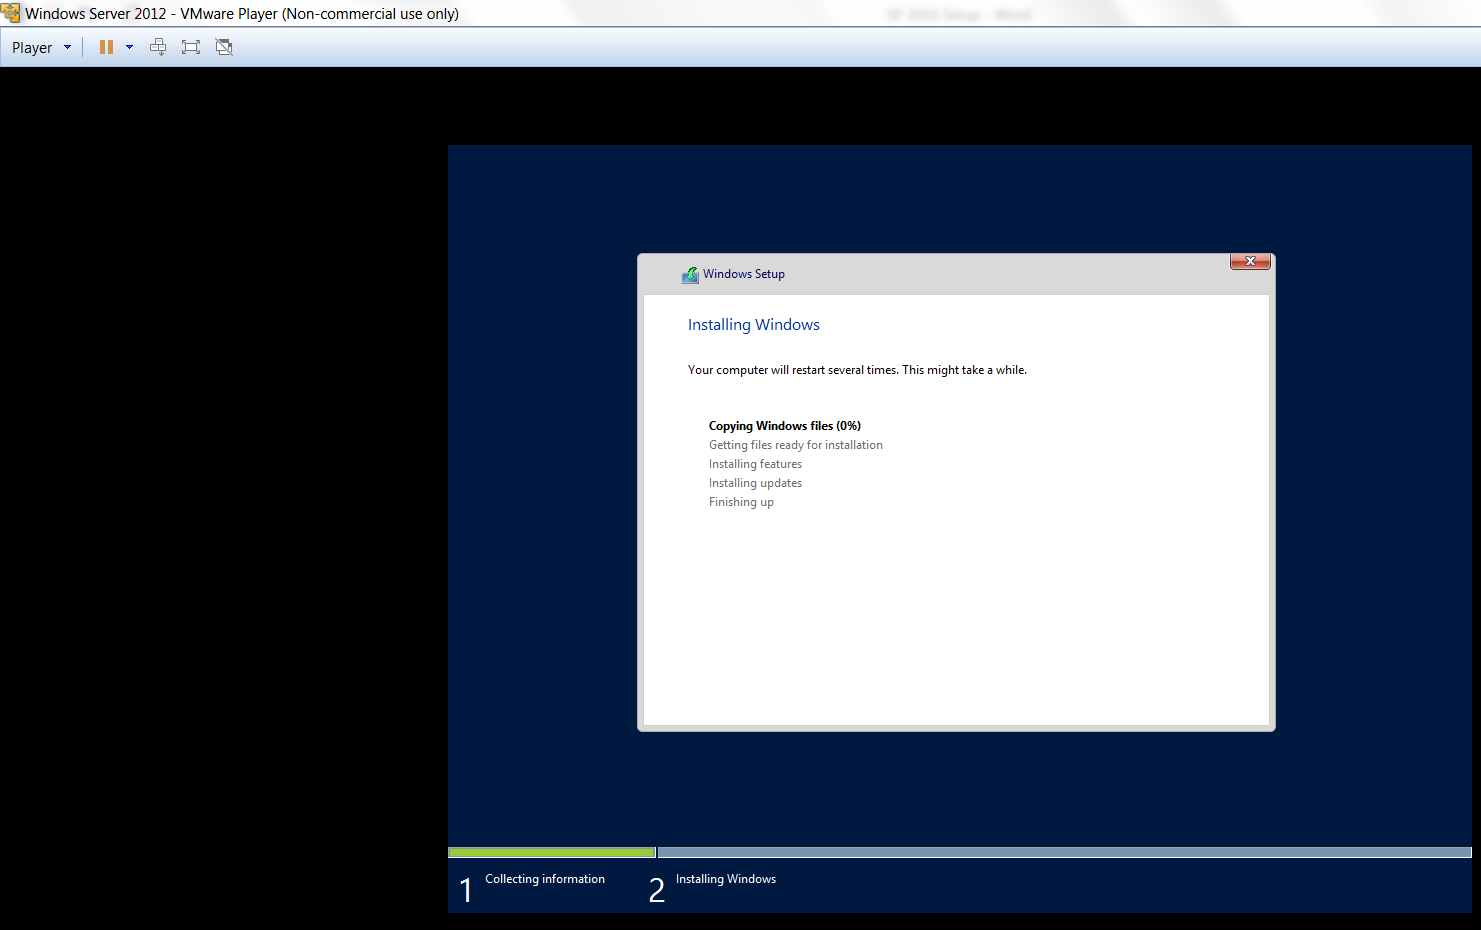The image size is (1481, 930).
Task: Click the "Windows Setup" dialog title text
Action: pos(744,274)
